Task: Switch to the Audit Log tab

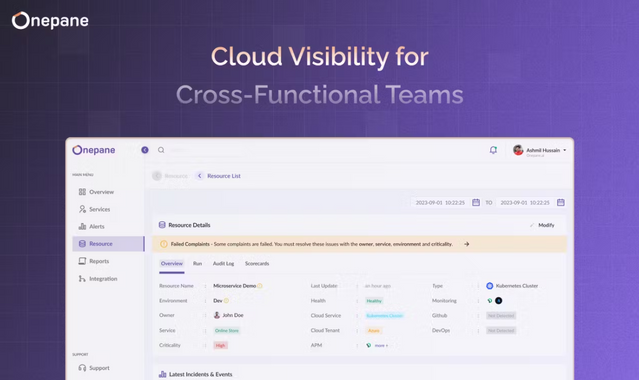Action: point(223,263)
